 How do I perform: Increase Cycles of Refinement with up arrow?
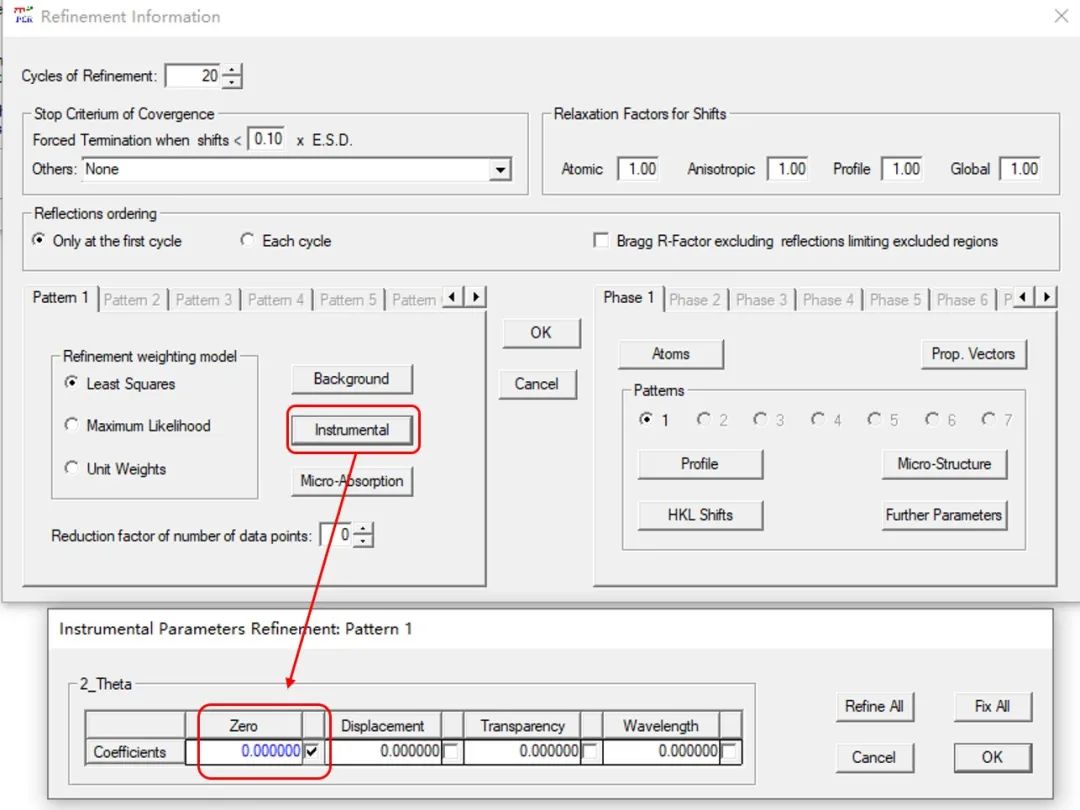(x=233, y=70)
